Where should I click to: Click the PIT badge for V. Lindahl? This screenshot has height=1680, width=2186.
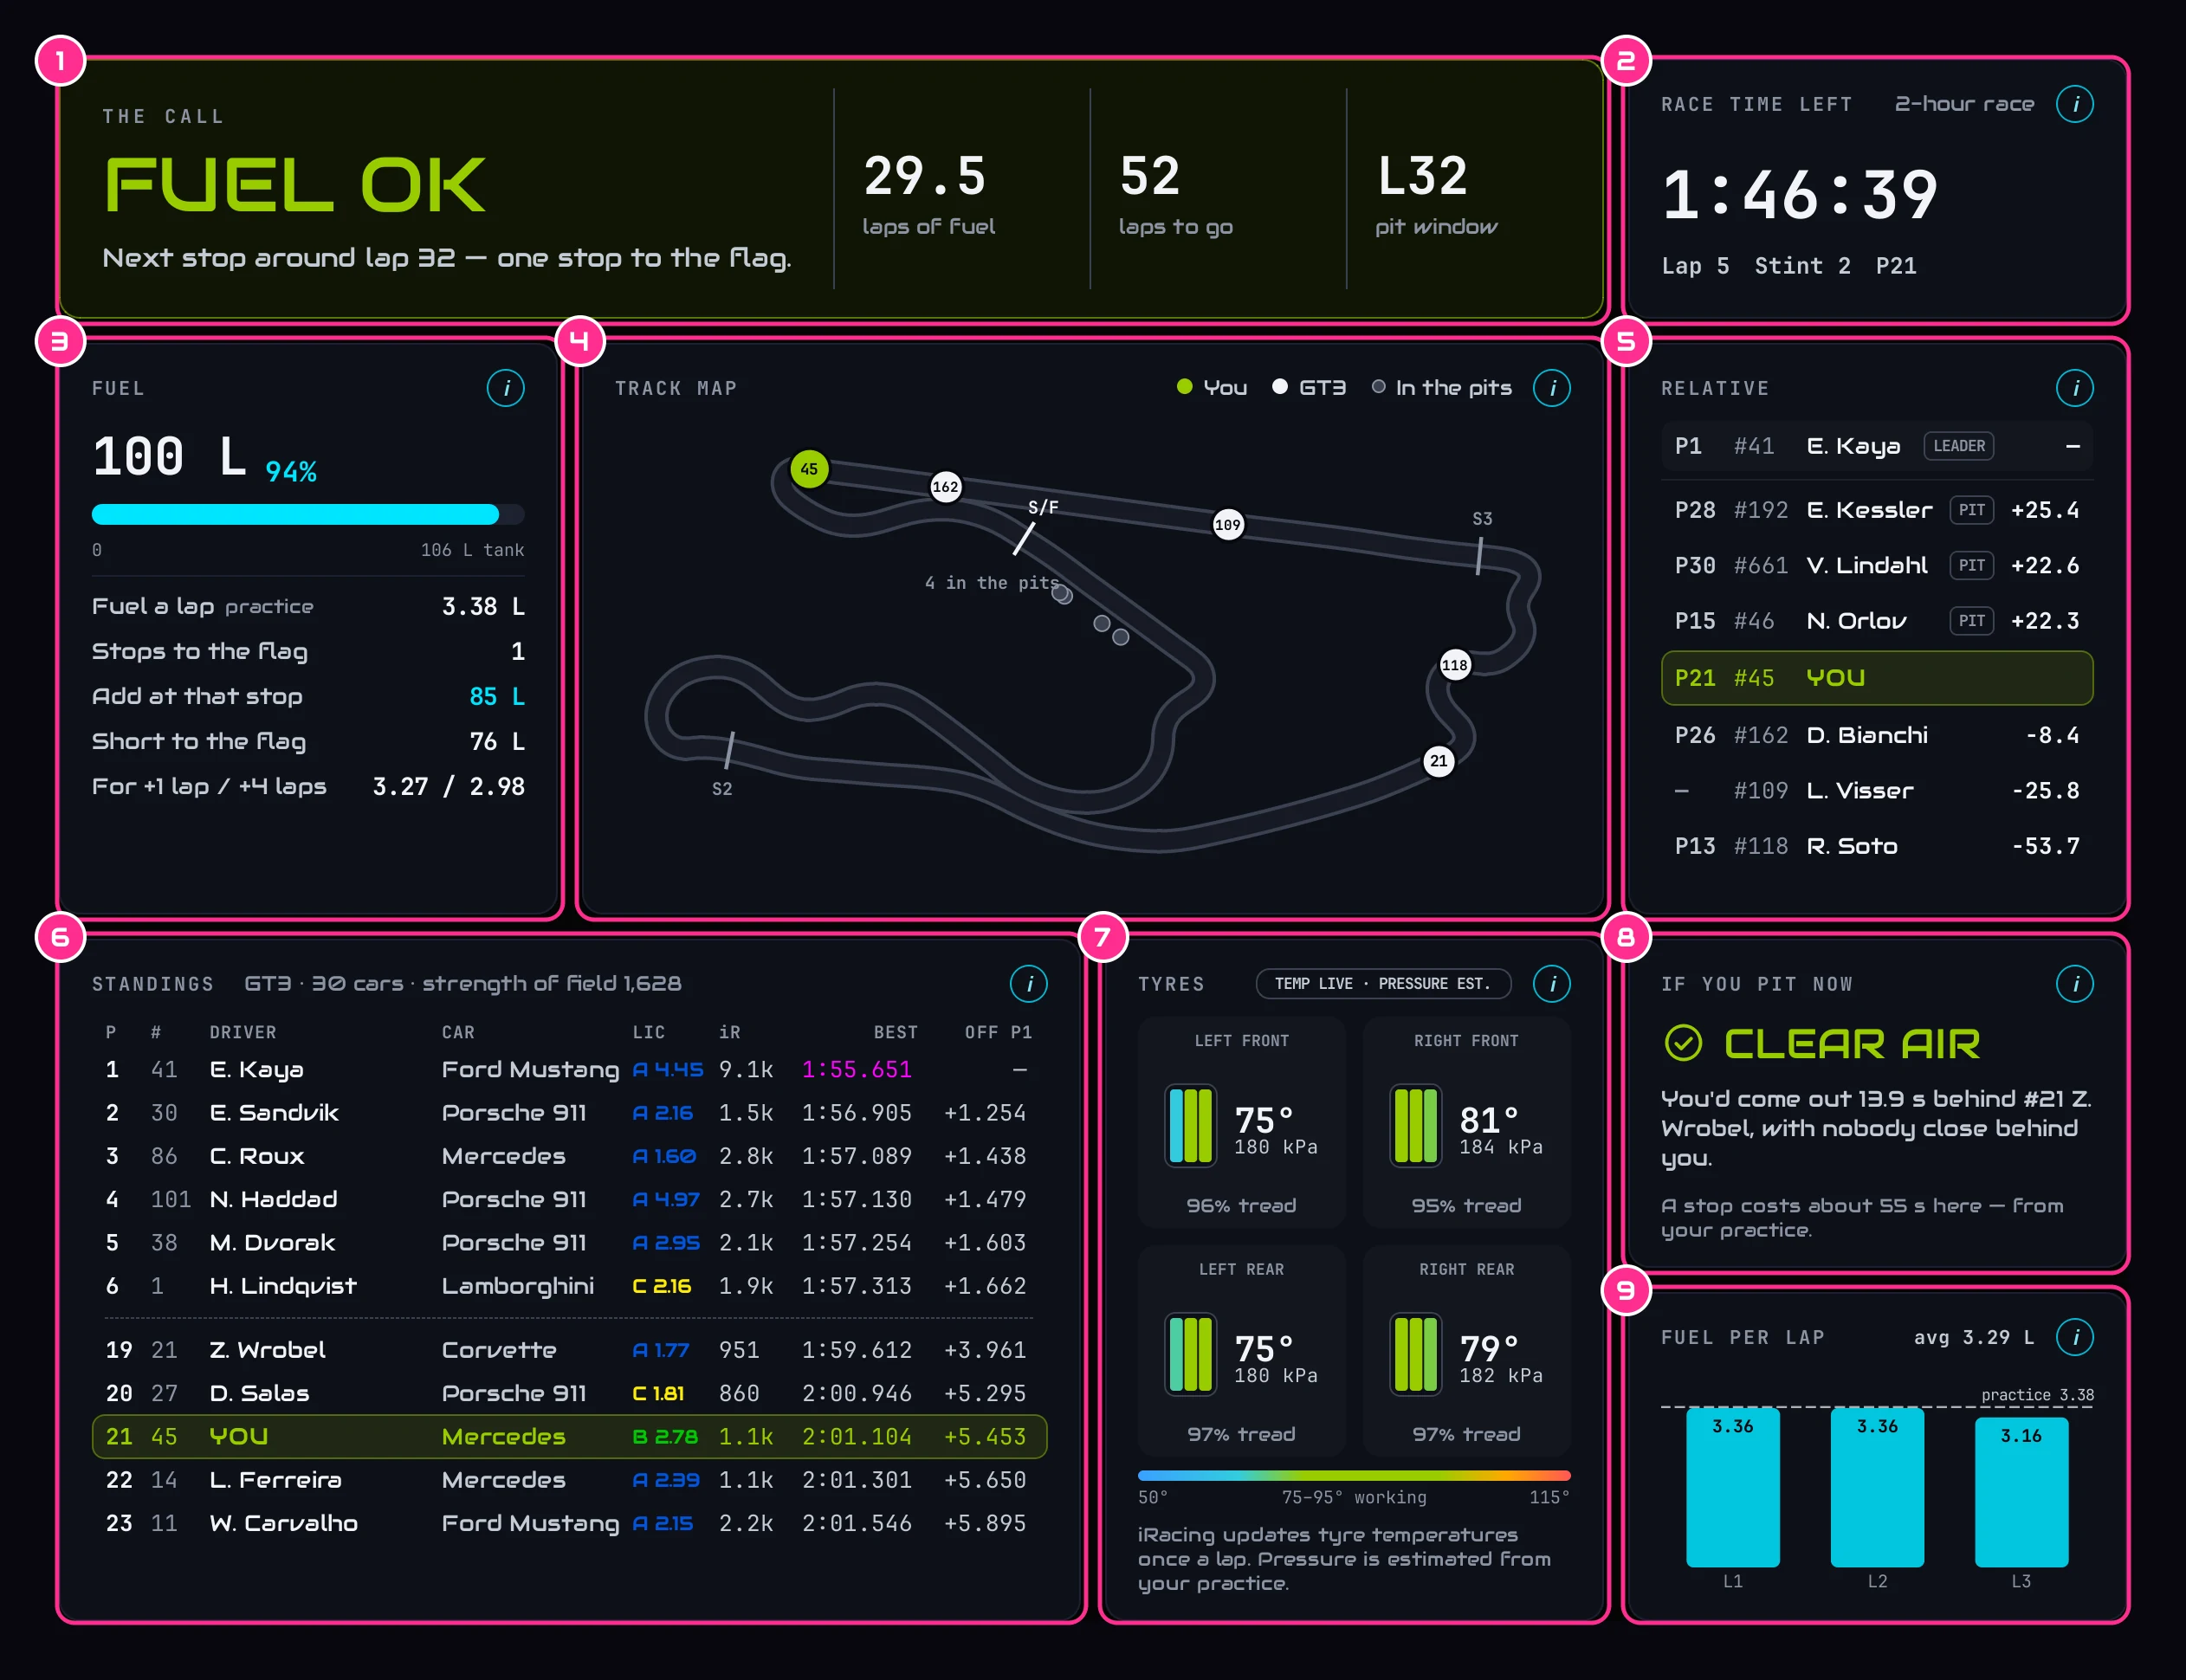click(1972, 565)
